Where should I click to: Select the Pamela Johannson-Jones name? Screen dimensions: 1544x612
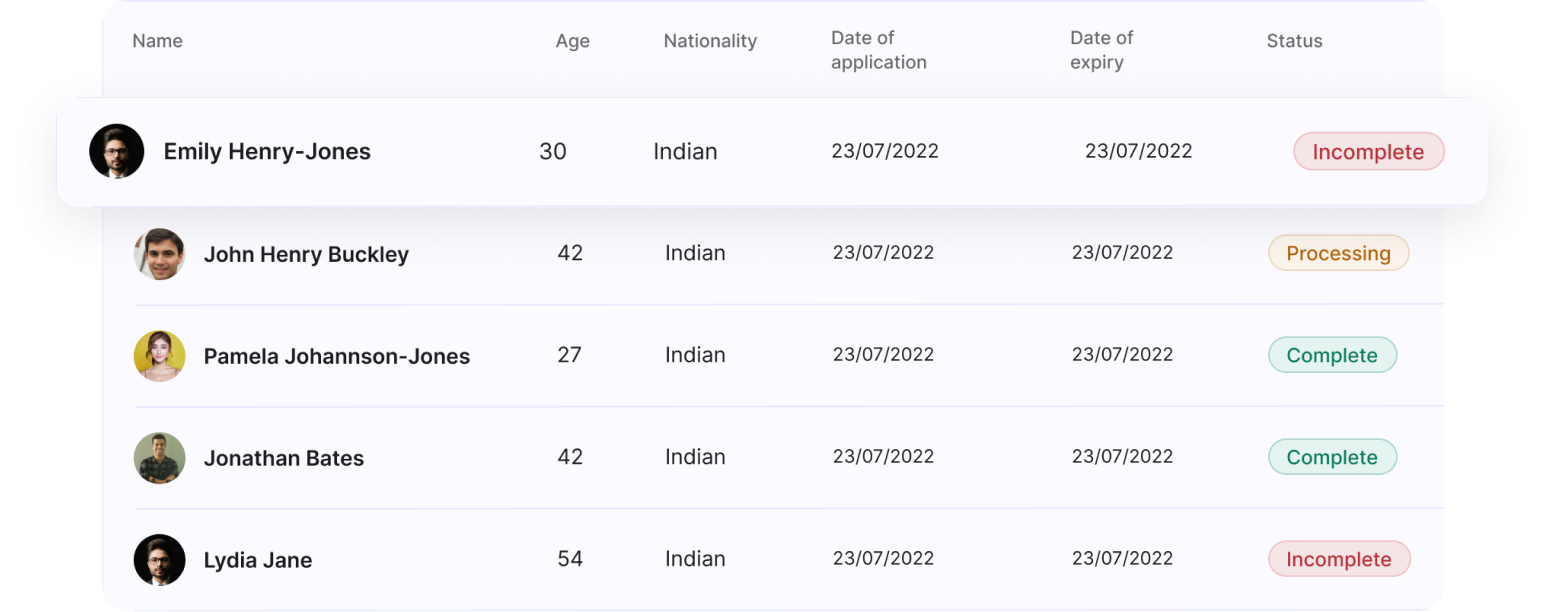pyautogui.click(x=337, y=357)
